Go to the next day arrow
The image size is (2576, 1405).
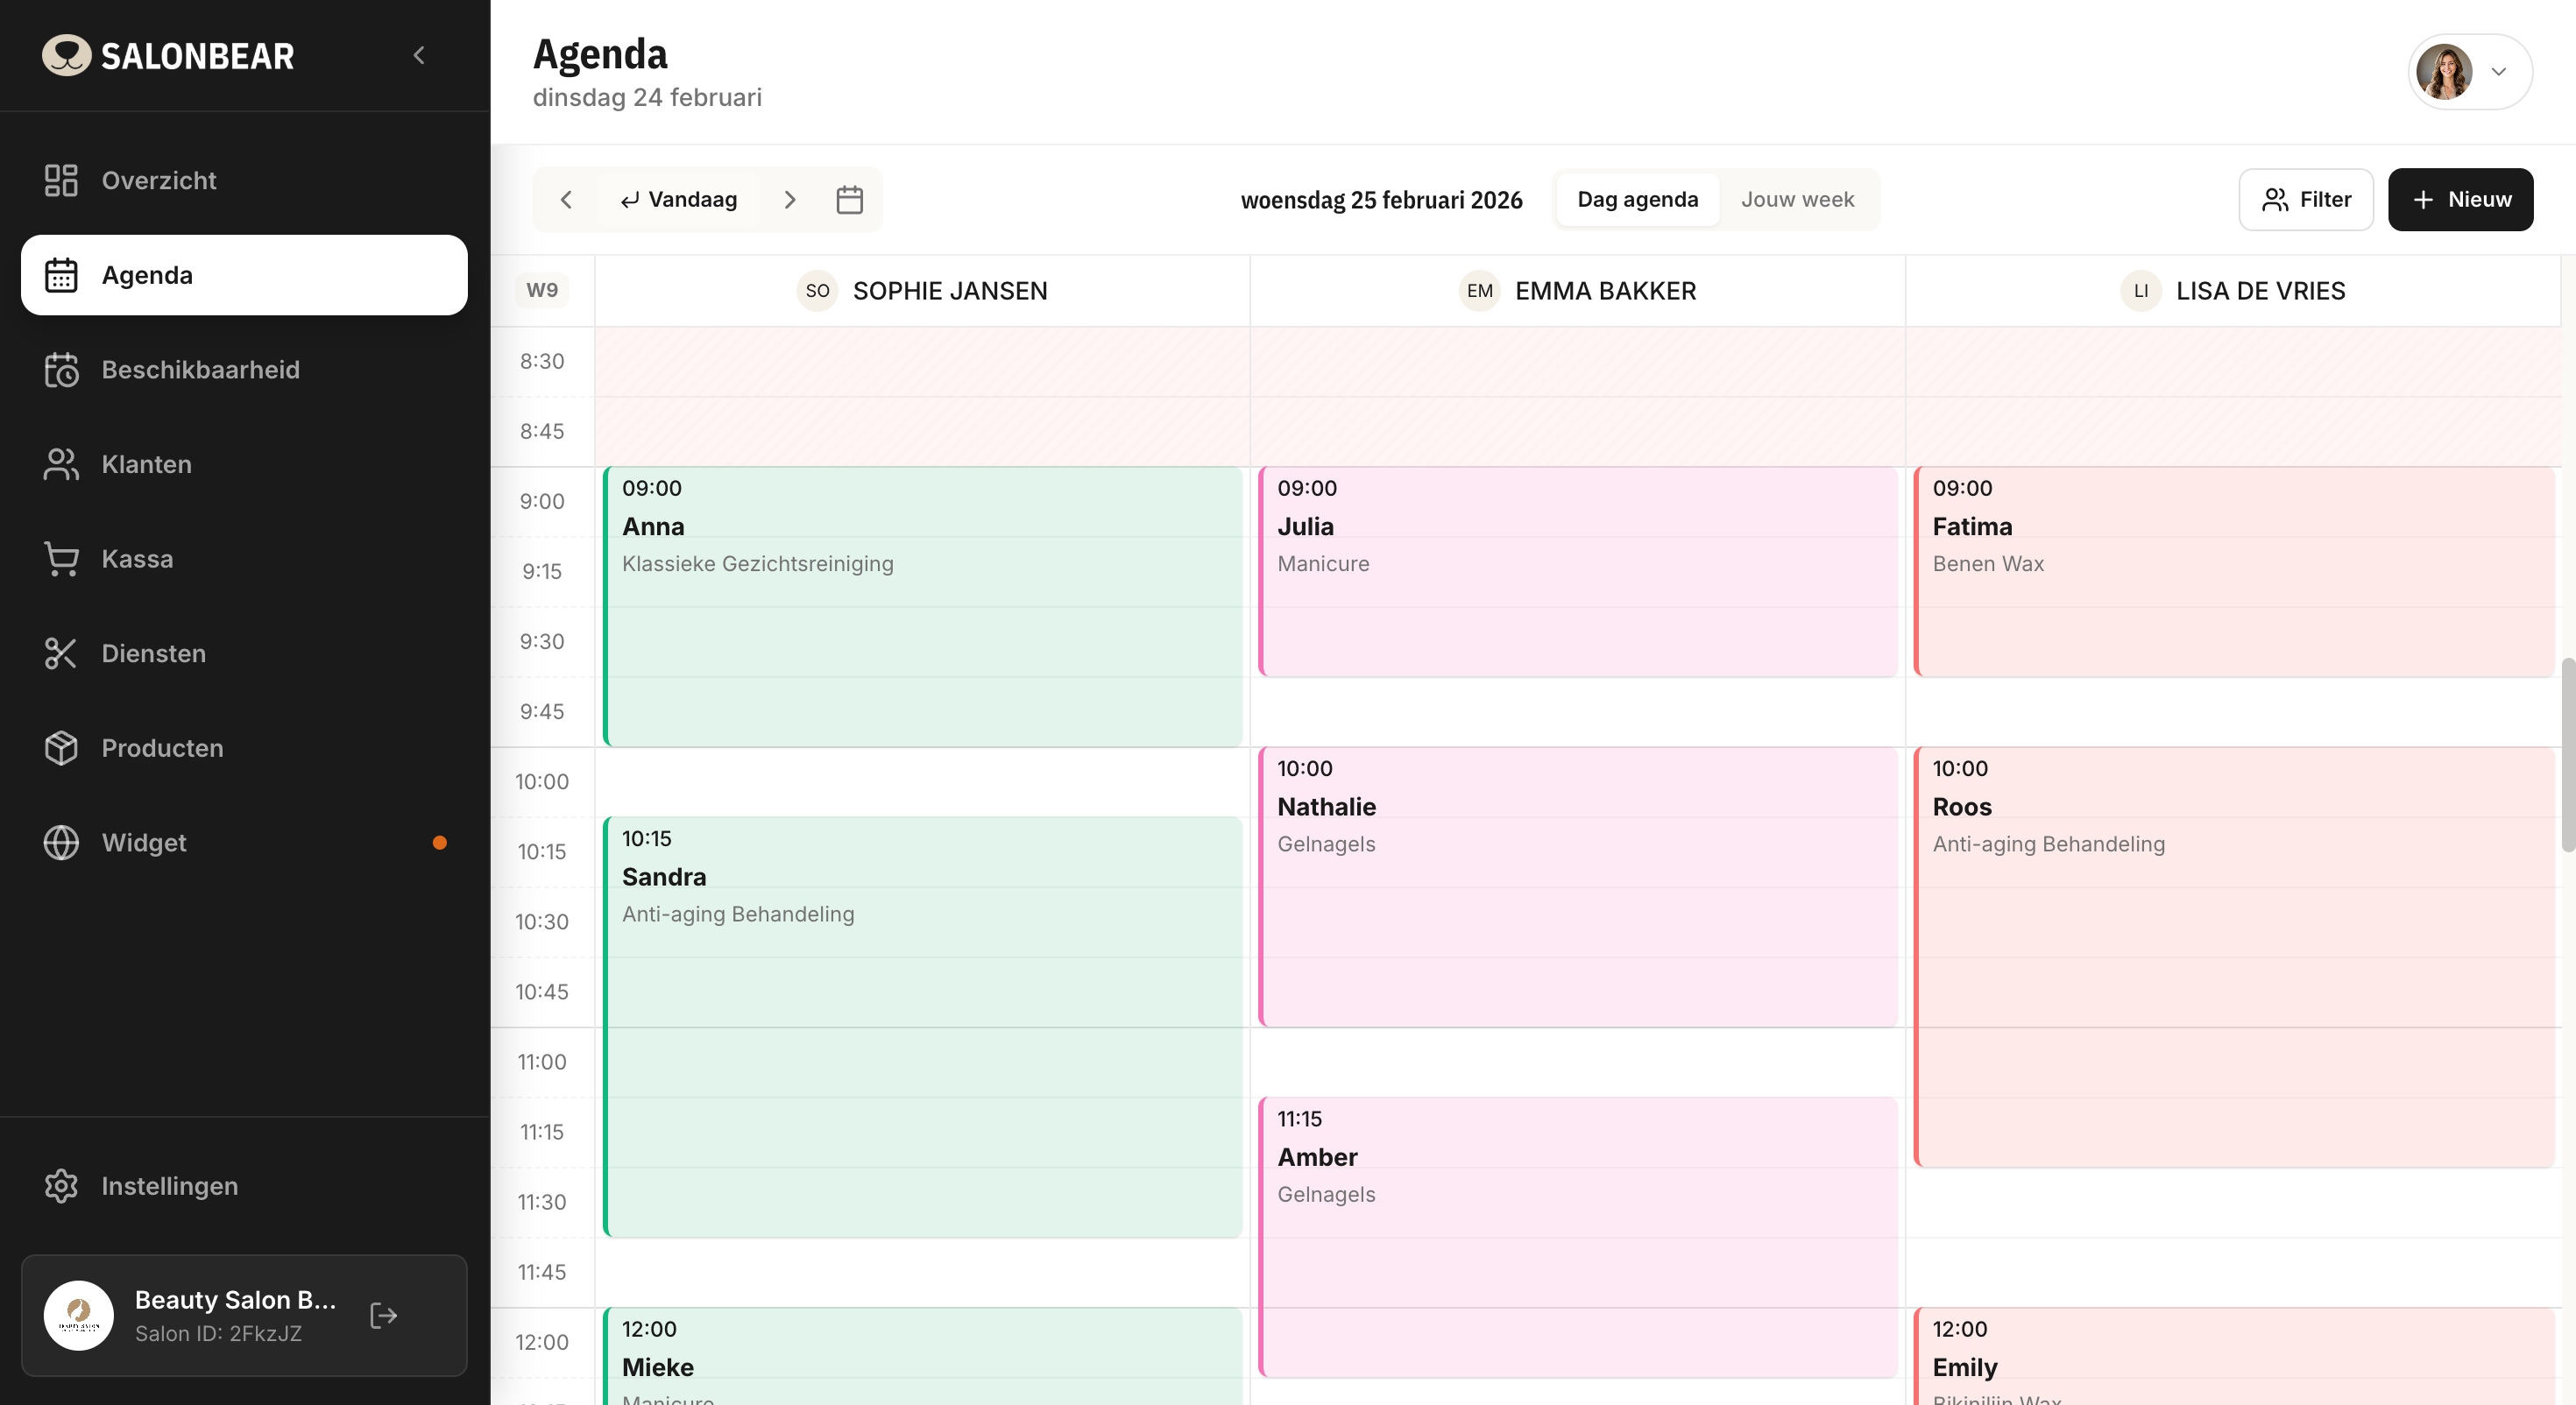[790, 200]
